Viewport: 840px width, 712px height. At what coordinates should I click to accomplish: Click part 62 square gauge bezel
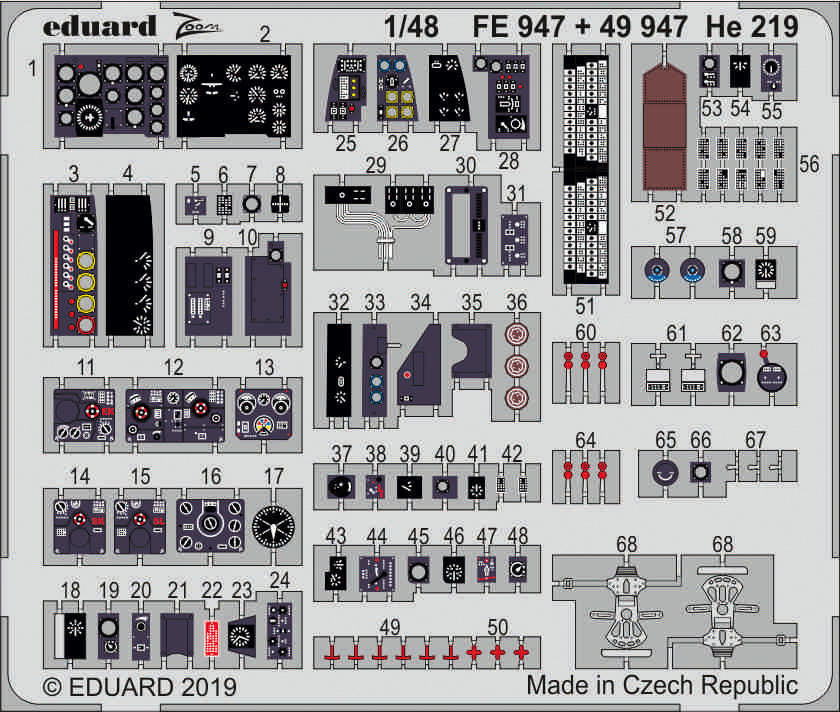pyautogui.click(x=731, y=371)
